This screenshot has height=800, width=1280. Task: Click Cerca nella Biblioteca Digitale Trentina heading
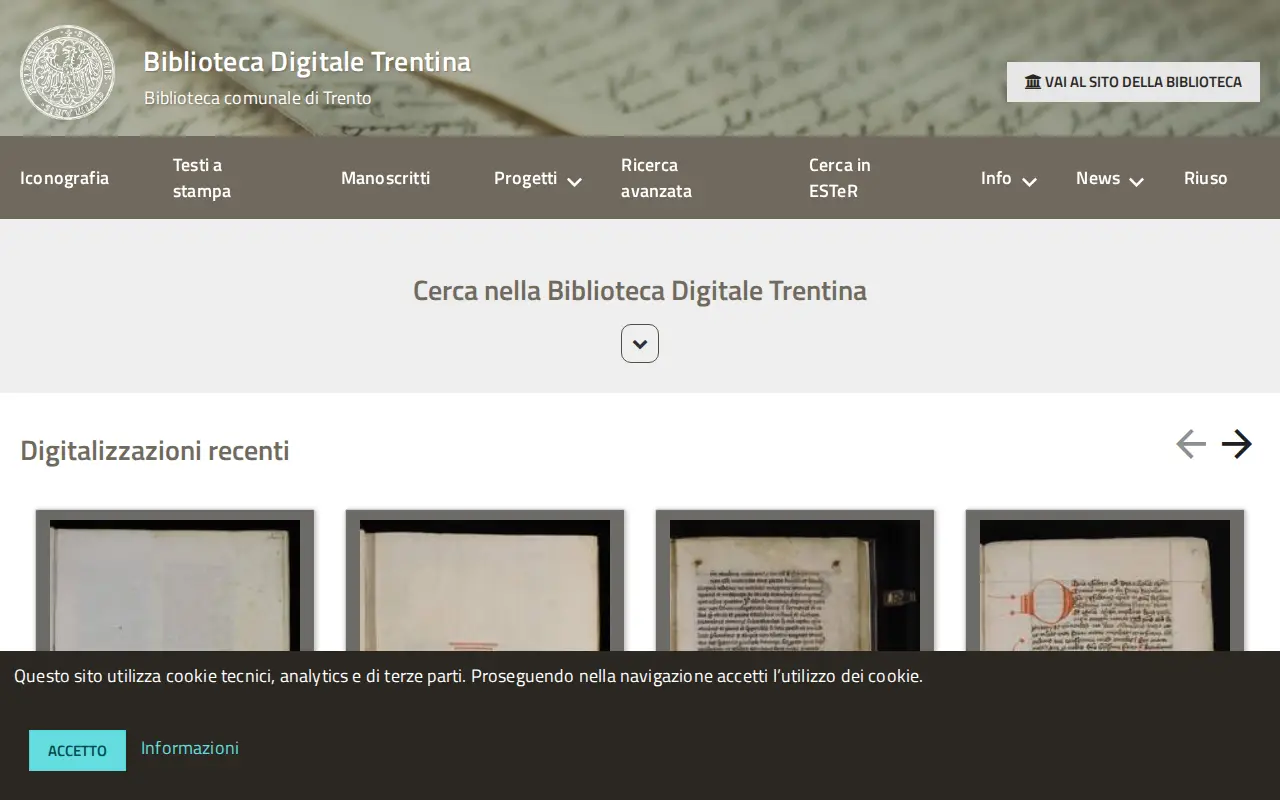tap(640, 291)
